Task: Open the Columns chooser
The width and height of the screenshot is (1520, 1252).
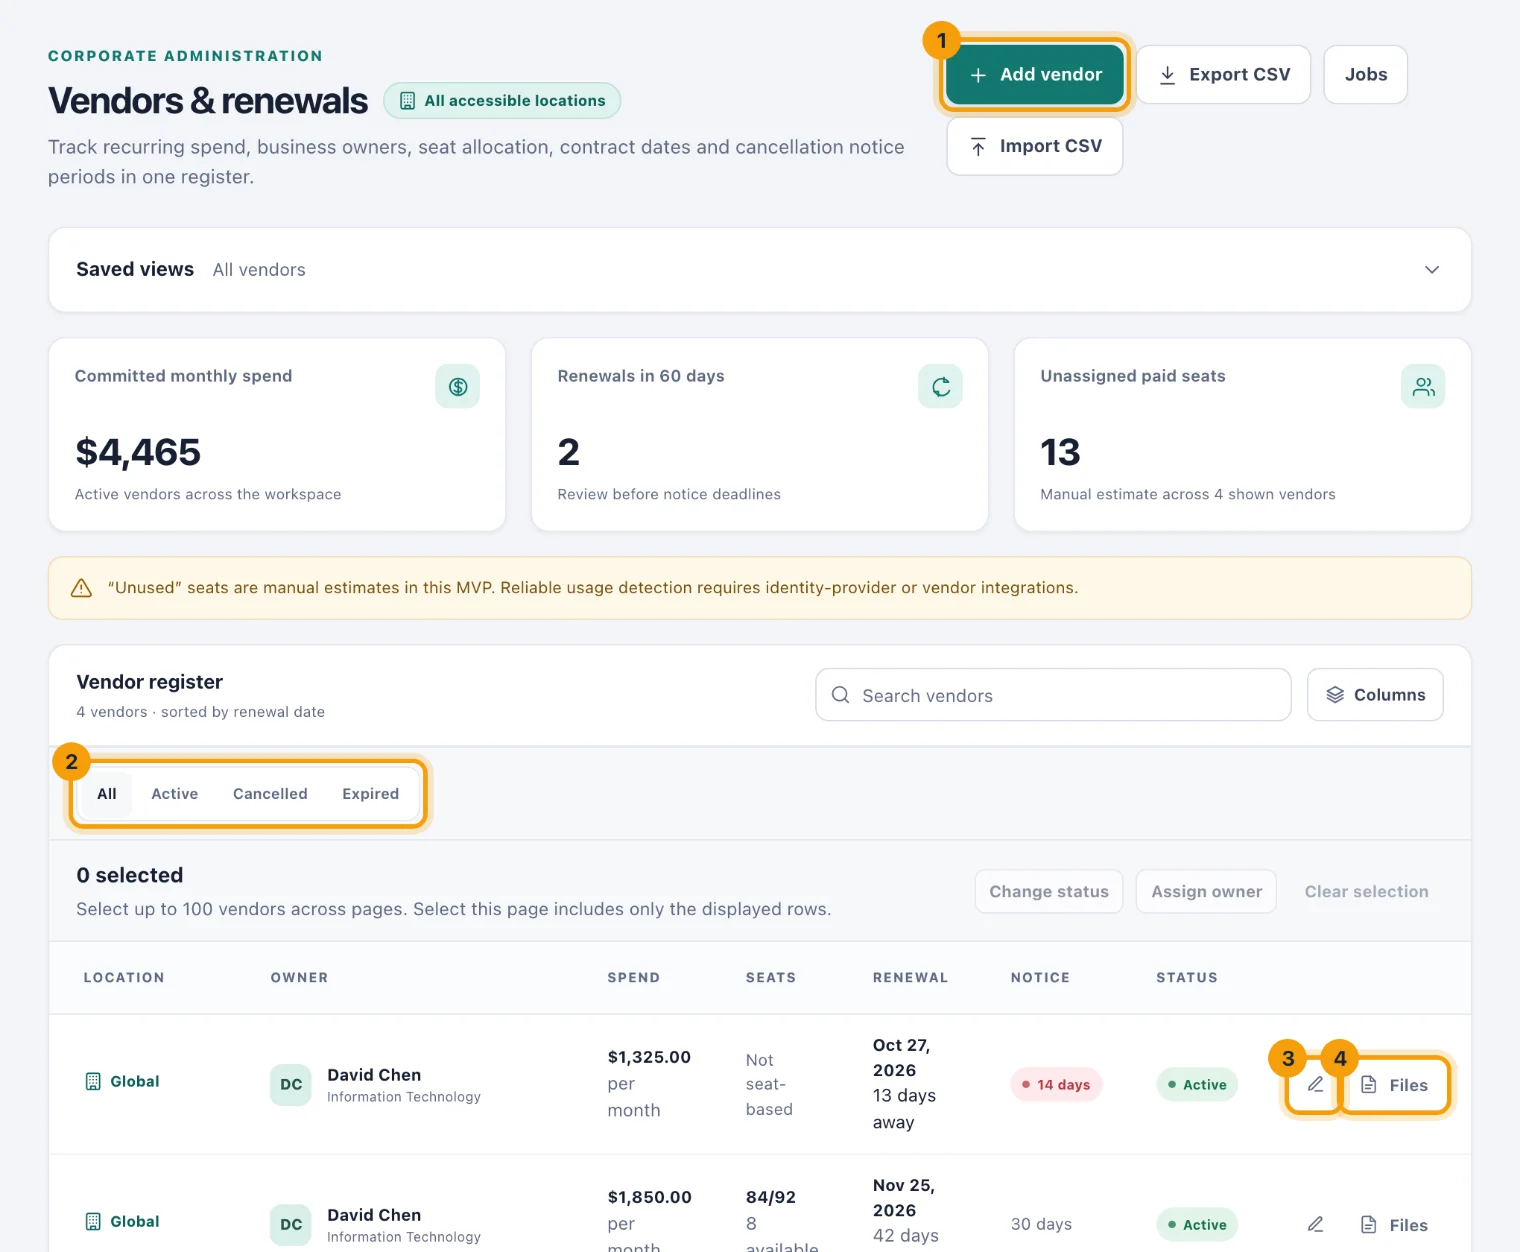Action: pyautogui.click(x=1375, y=695)
